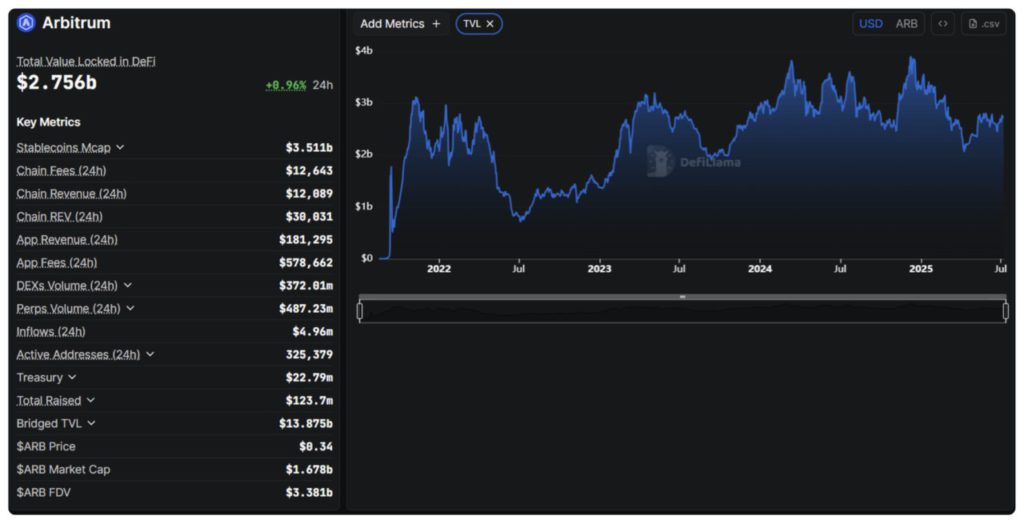The image size is (1024, 520).
Task: Click the $2b y-axis label
Action: (x=364, y=154)
